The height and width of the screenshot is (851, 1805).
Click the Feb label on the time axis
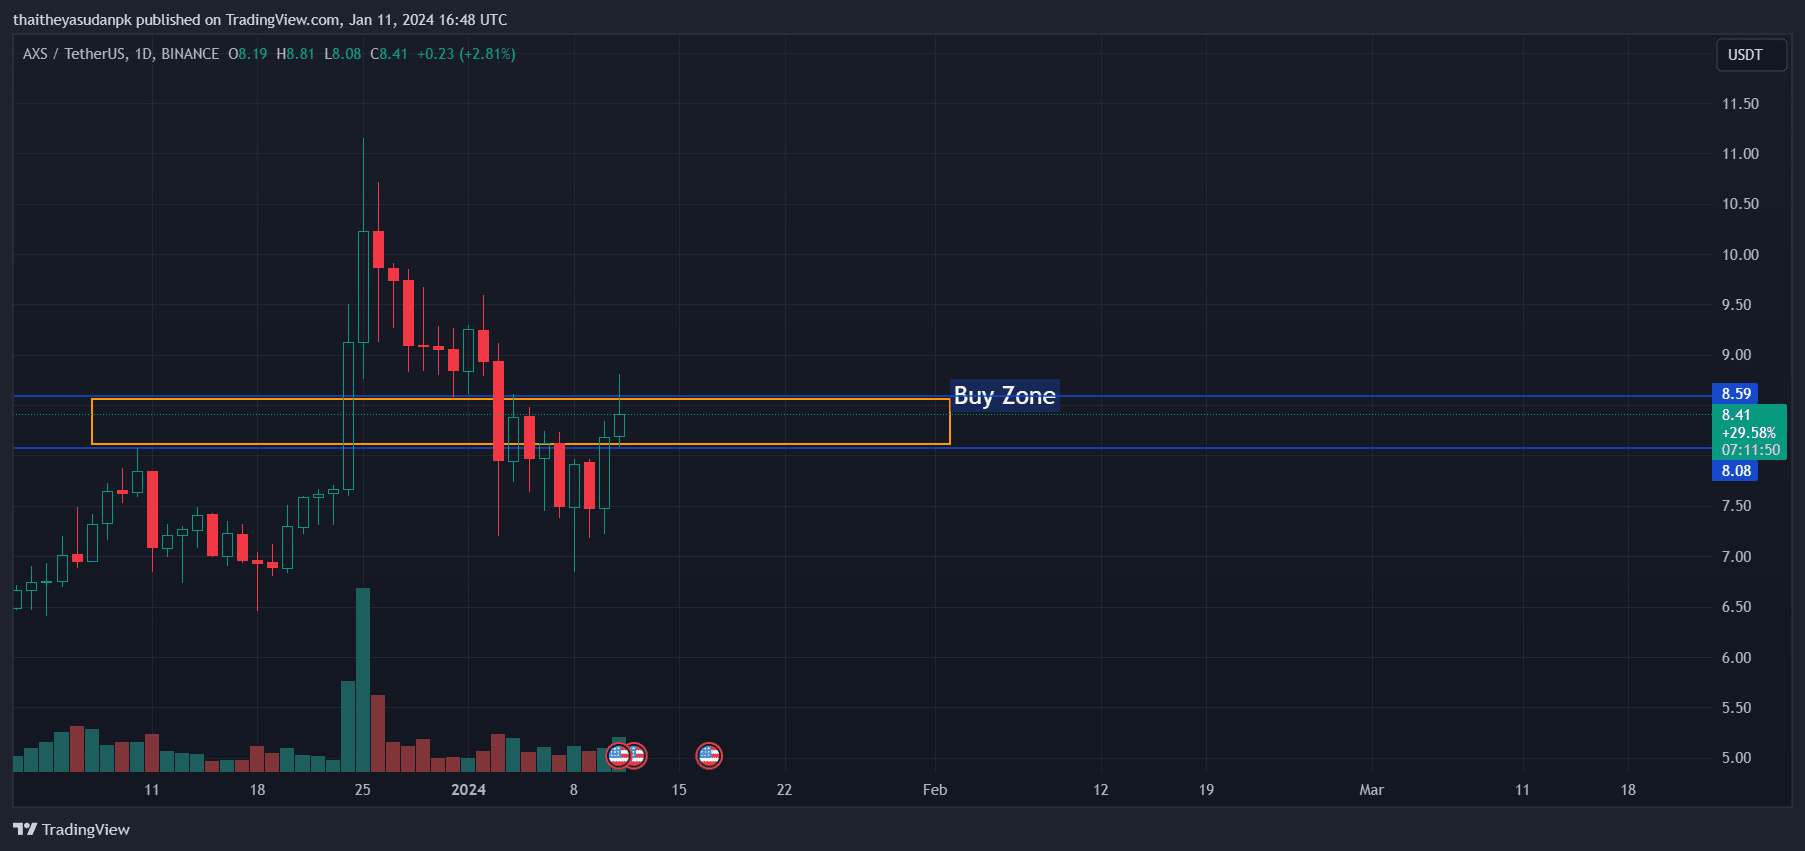click(x=935, y=790)
